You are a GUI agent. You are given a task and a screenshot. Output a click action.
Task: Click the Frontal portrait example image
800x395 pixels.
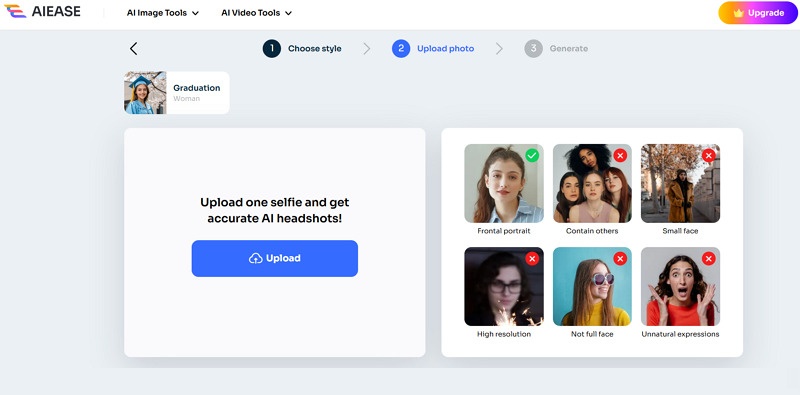tap(504, 183)
